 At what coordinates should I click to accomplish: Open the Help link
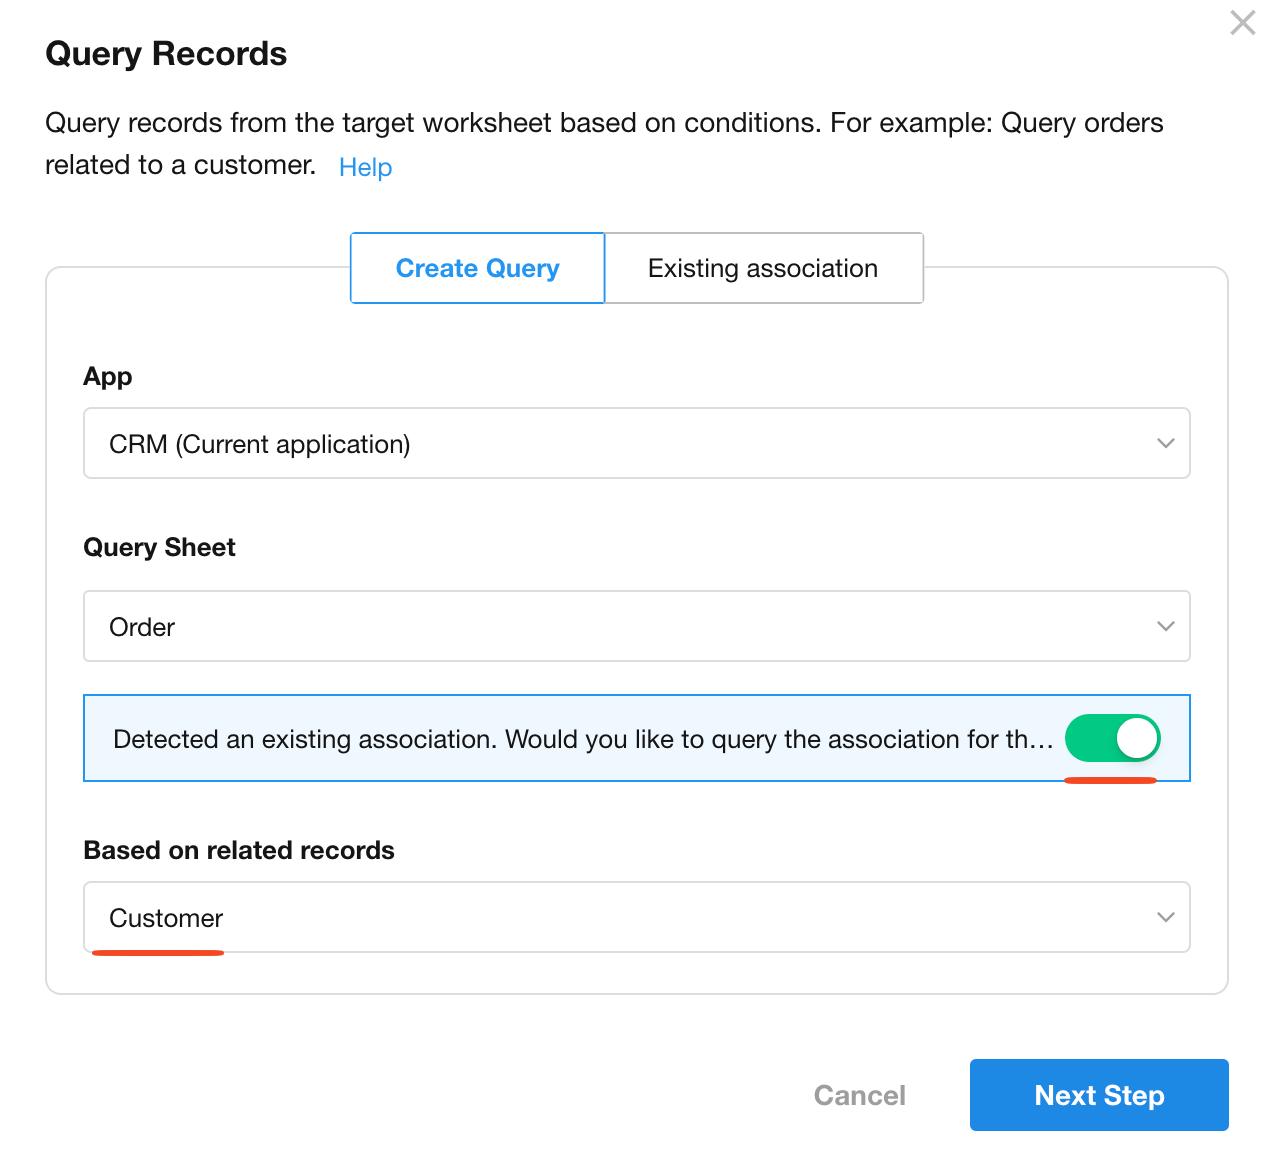point(365,167)
